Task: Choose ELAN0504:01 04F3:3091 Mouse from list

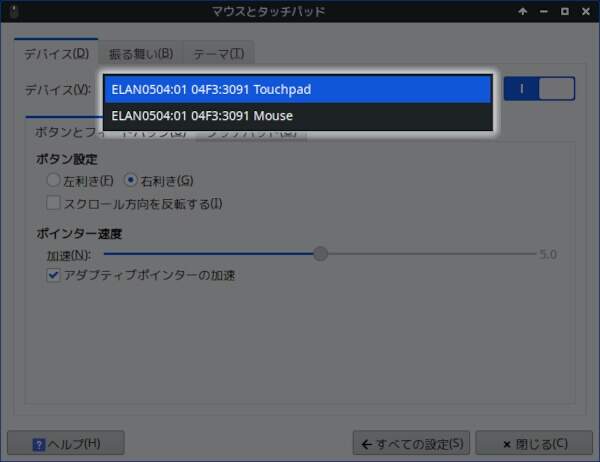Action: point(298,116)
